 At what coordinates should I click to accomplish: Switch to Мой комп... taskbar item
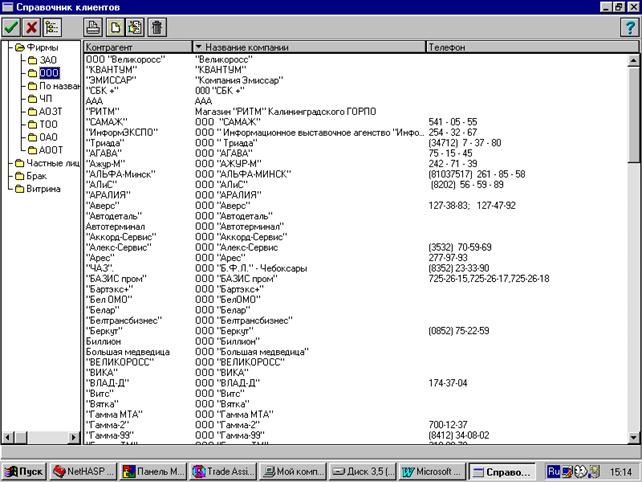pyautogui.click(x=293, y=472)
